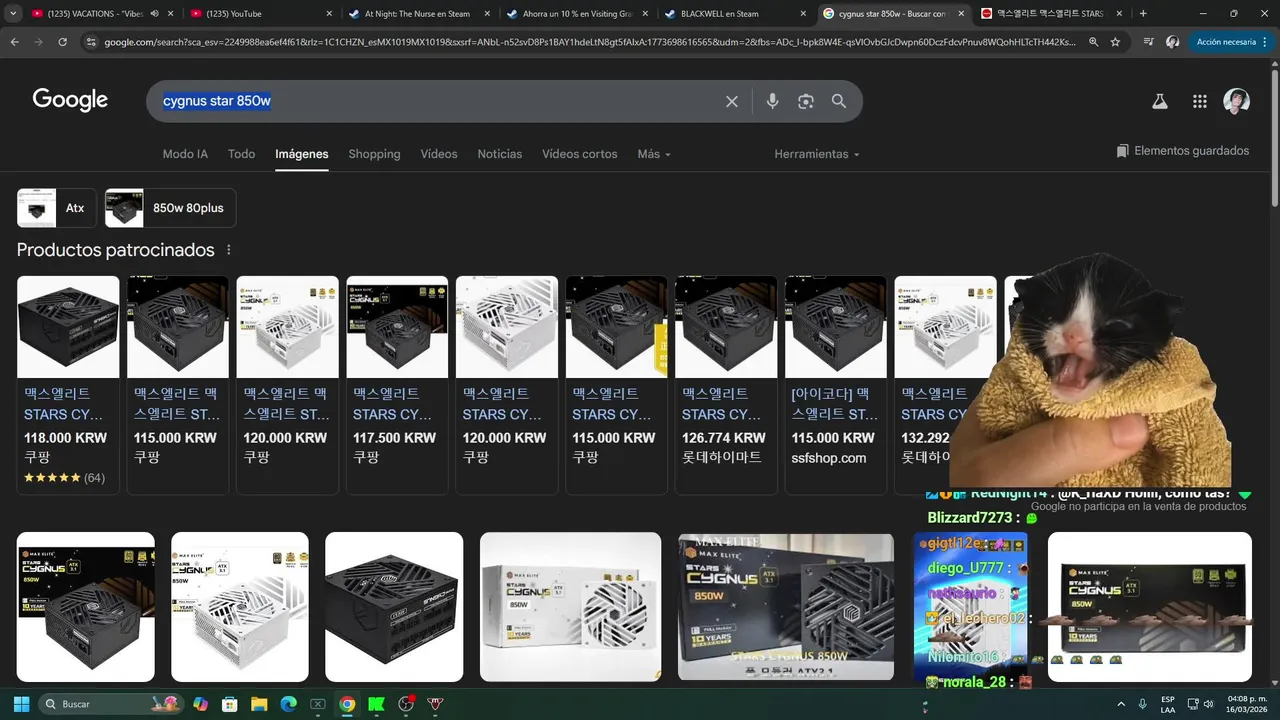Expand the Más dropdown in search filters
The image size is (1280, 720).
point(654,154)
